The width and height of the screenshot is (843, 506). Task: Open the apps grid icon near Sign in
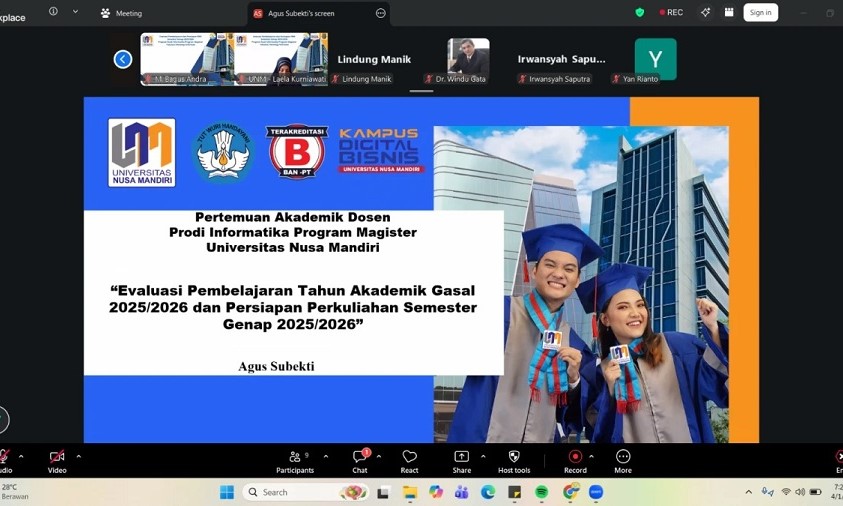click(x=729, y=13)
